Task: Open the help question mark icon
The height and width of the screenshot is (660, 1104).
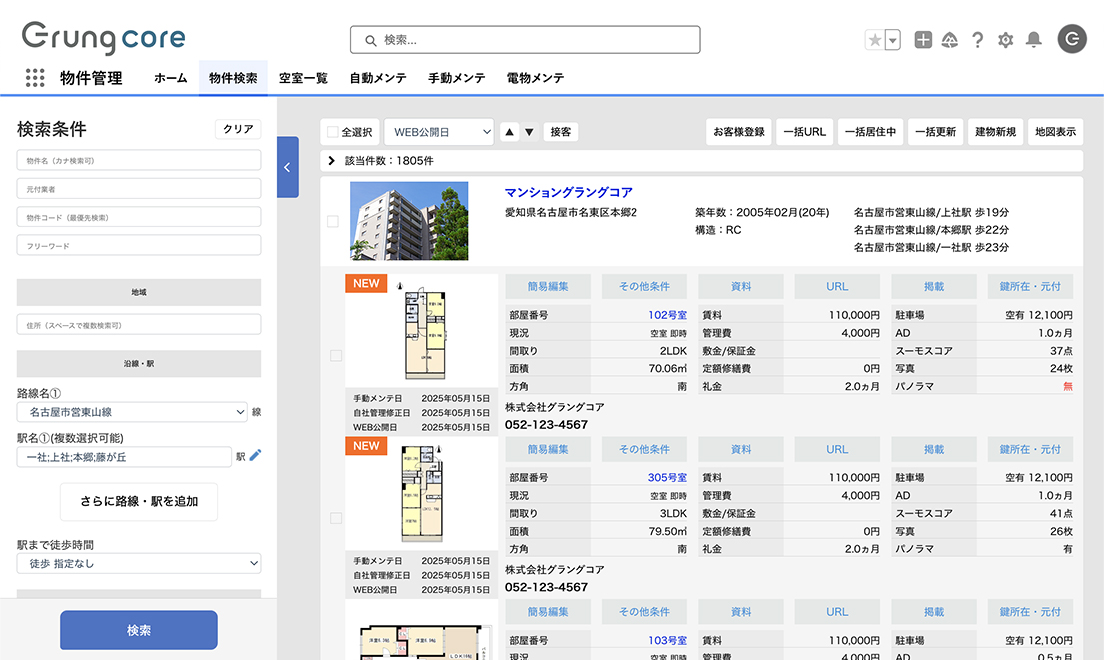Action: click(x=977, y=40)
